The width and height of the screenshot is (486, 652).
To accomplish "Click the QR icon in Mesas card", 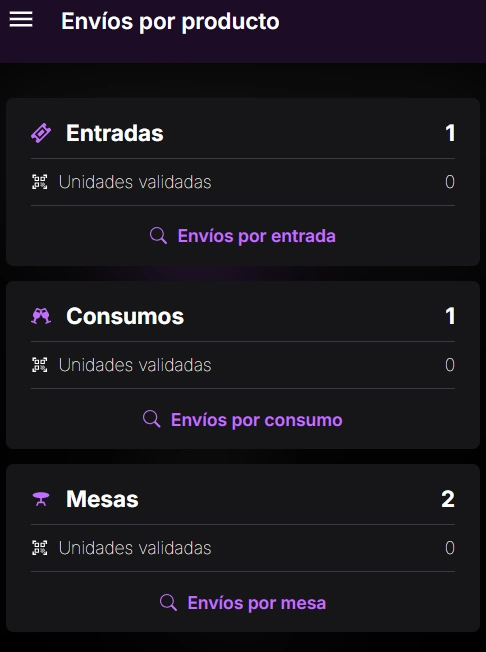I will 39,548.
